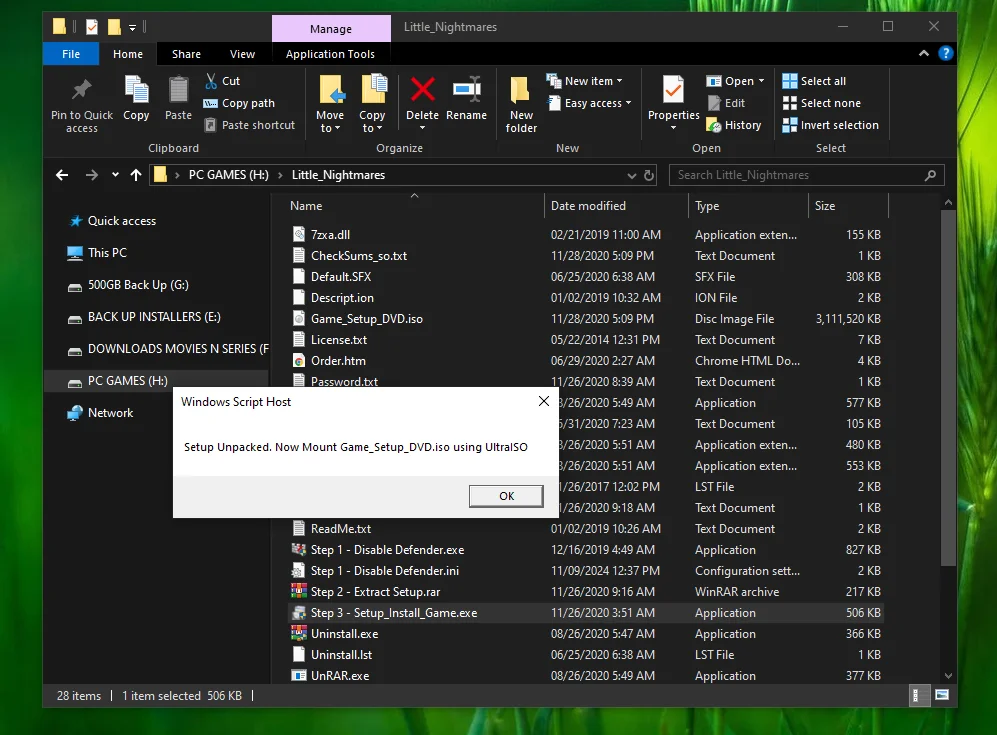Click Copy path in Clipboard group
The width and height of the screenshot is (997, 735).
(239, 103)
